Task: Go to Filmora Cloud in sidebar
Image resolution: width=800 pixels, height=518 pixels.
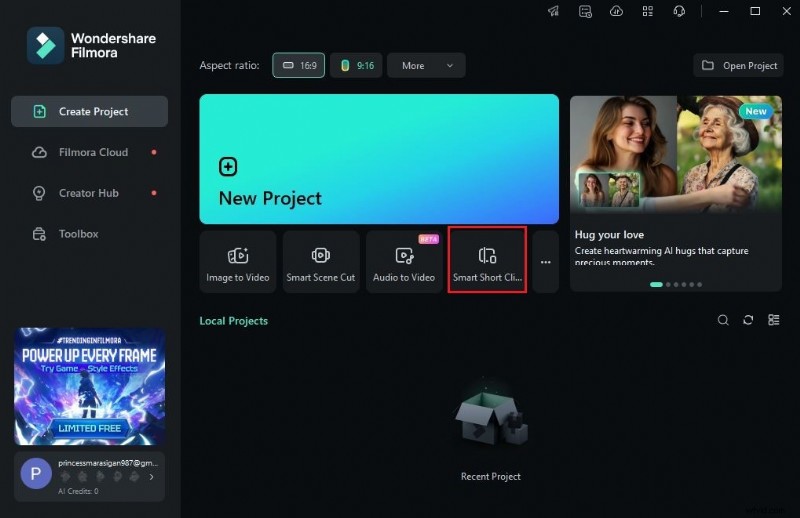Action: 92,152
